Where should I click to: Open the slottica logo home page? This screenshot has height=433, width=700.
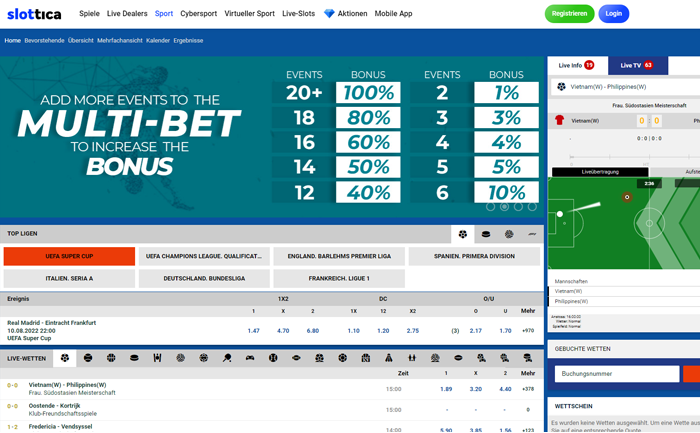point(34,14)
